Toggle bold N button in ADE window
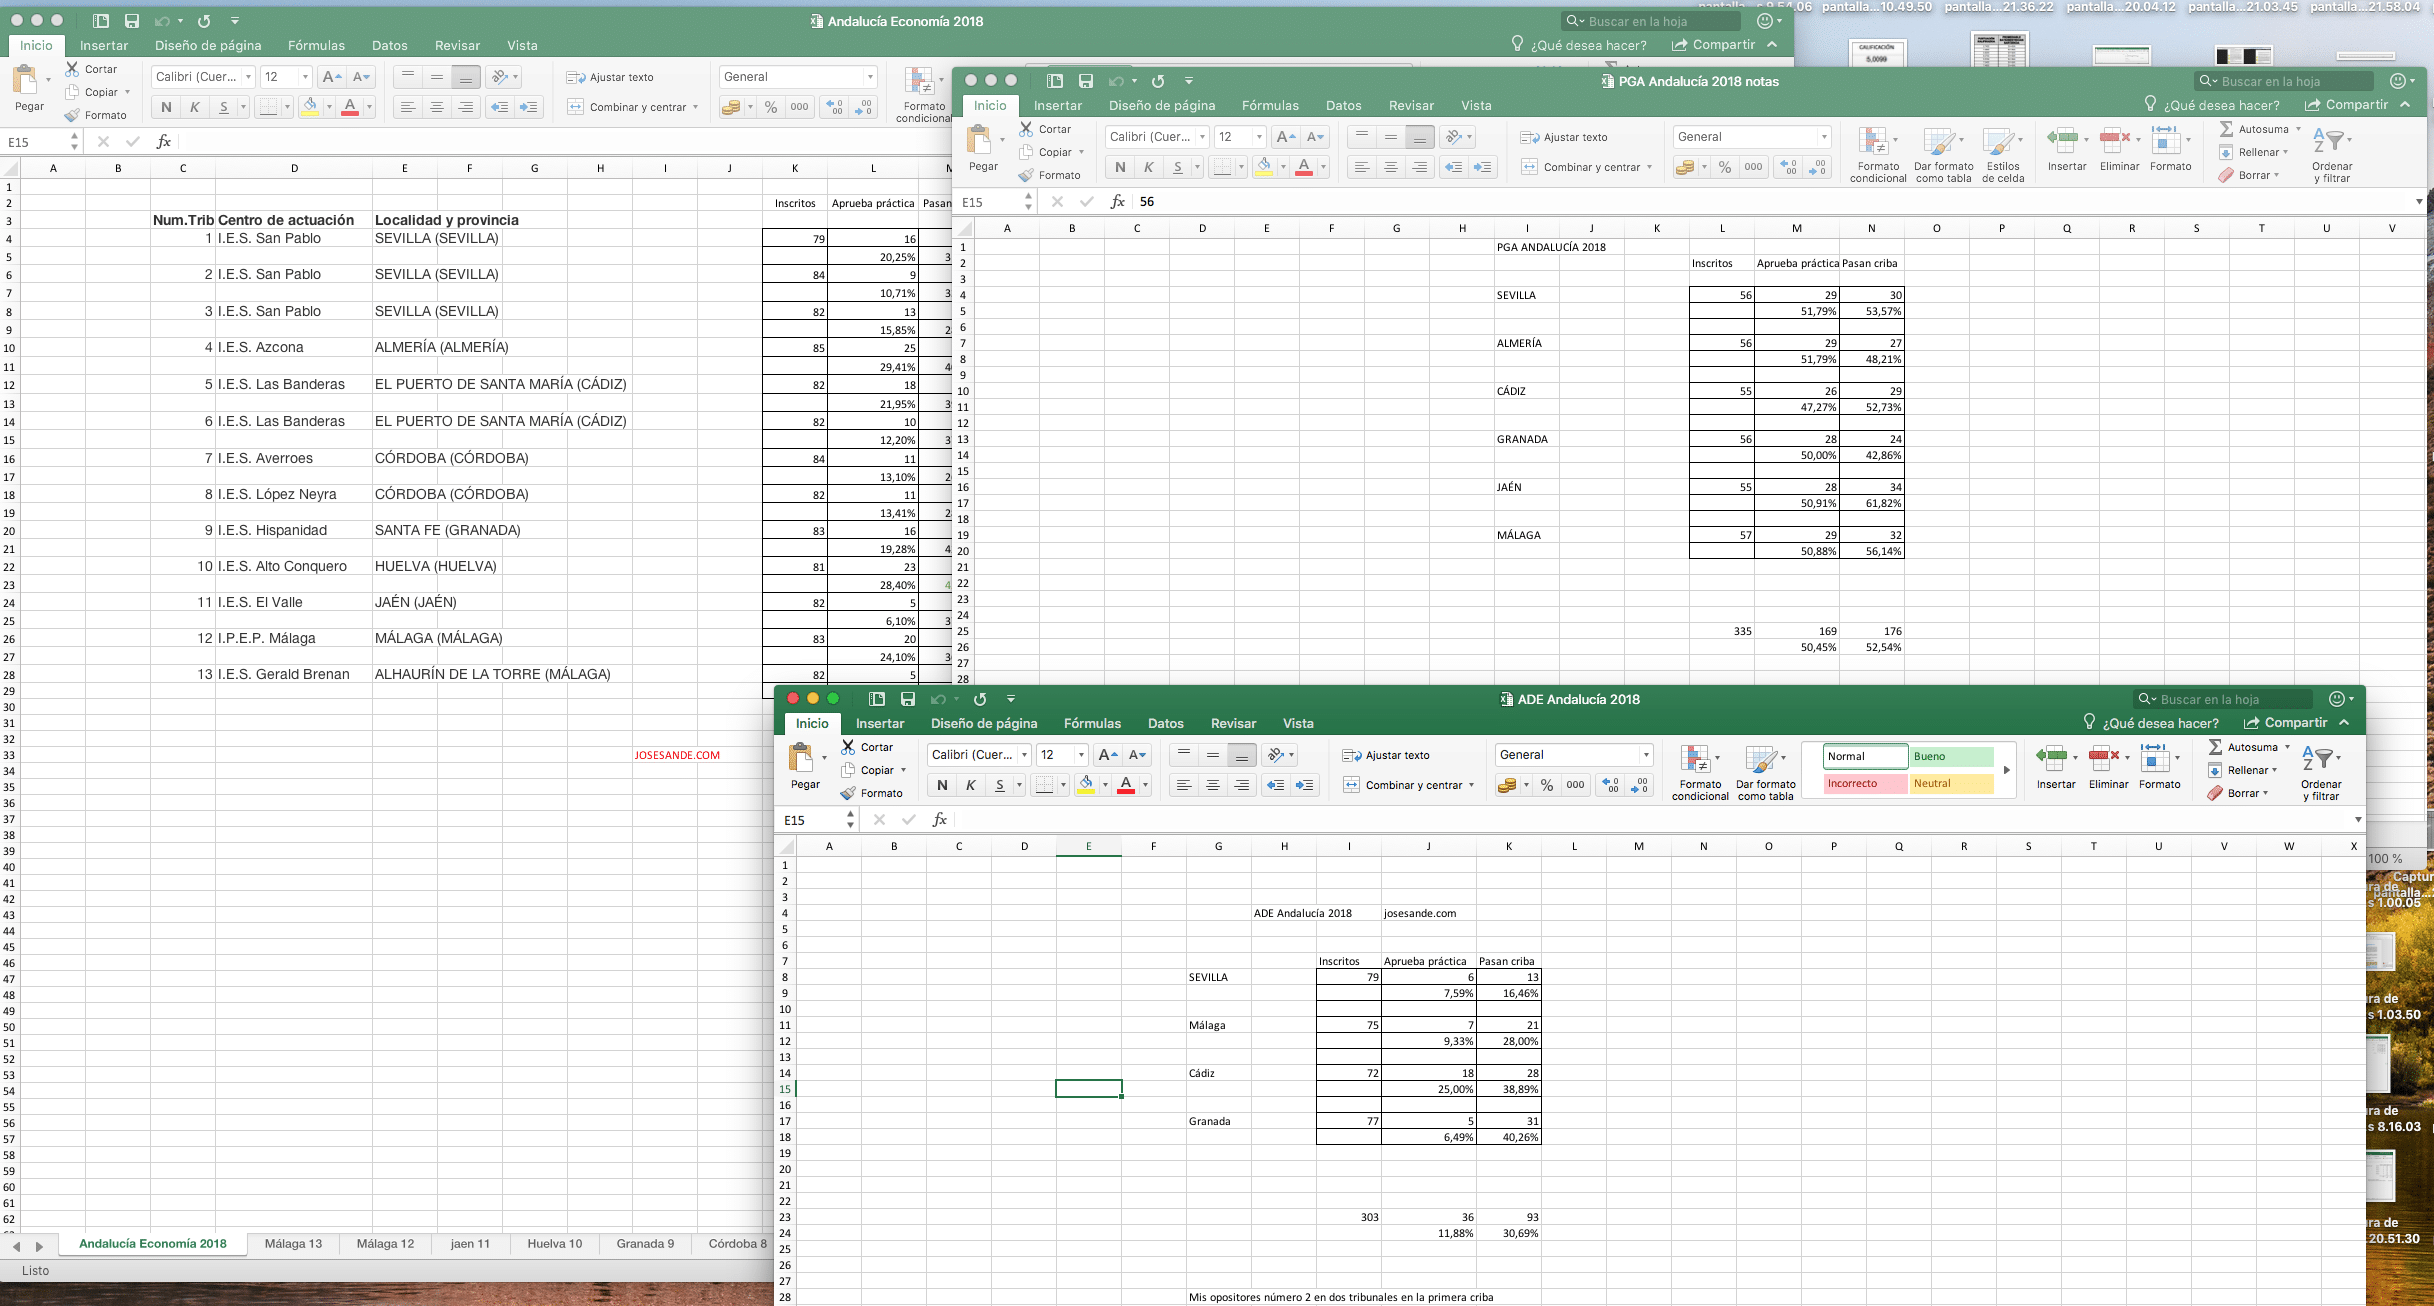The width and height of the screenshot is (2434, 1306). 941,785
